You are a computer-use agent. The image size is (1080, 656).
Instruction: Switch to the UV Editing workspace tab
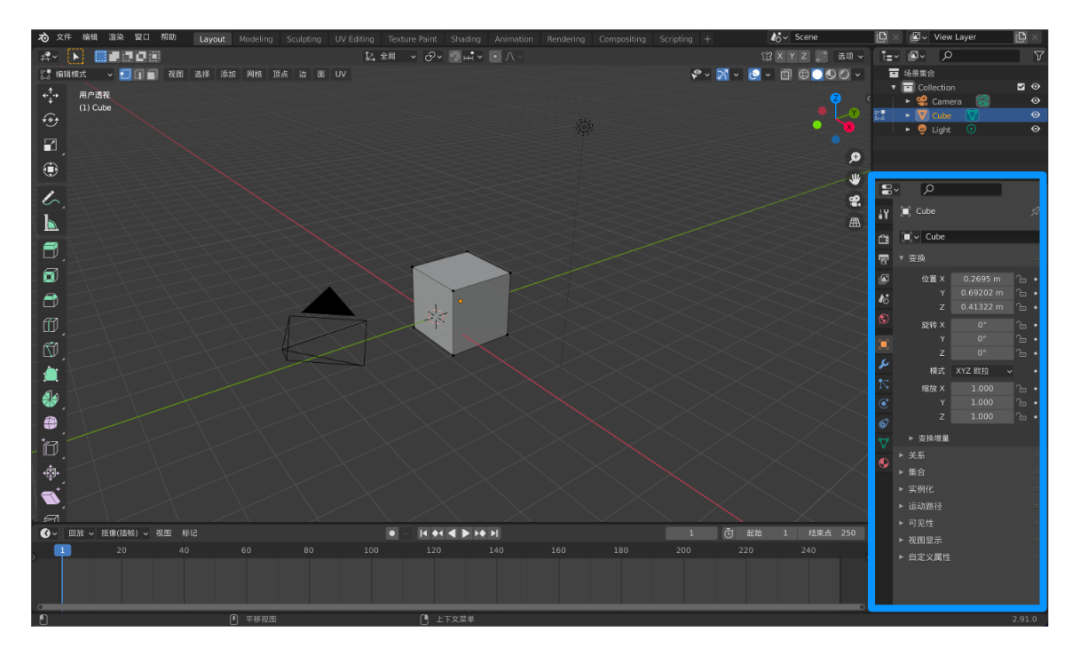tap(354, 39)
